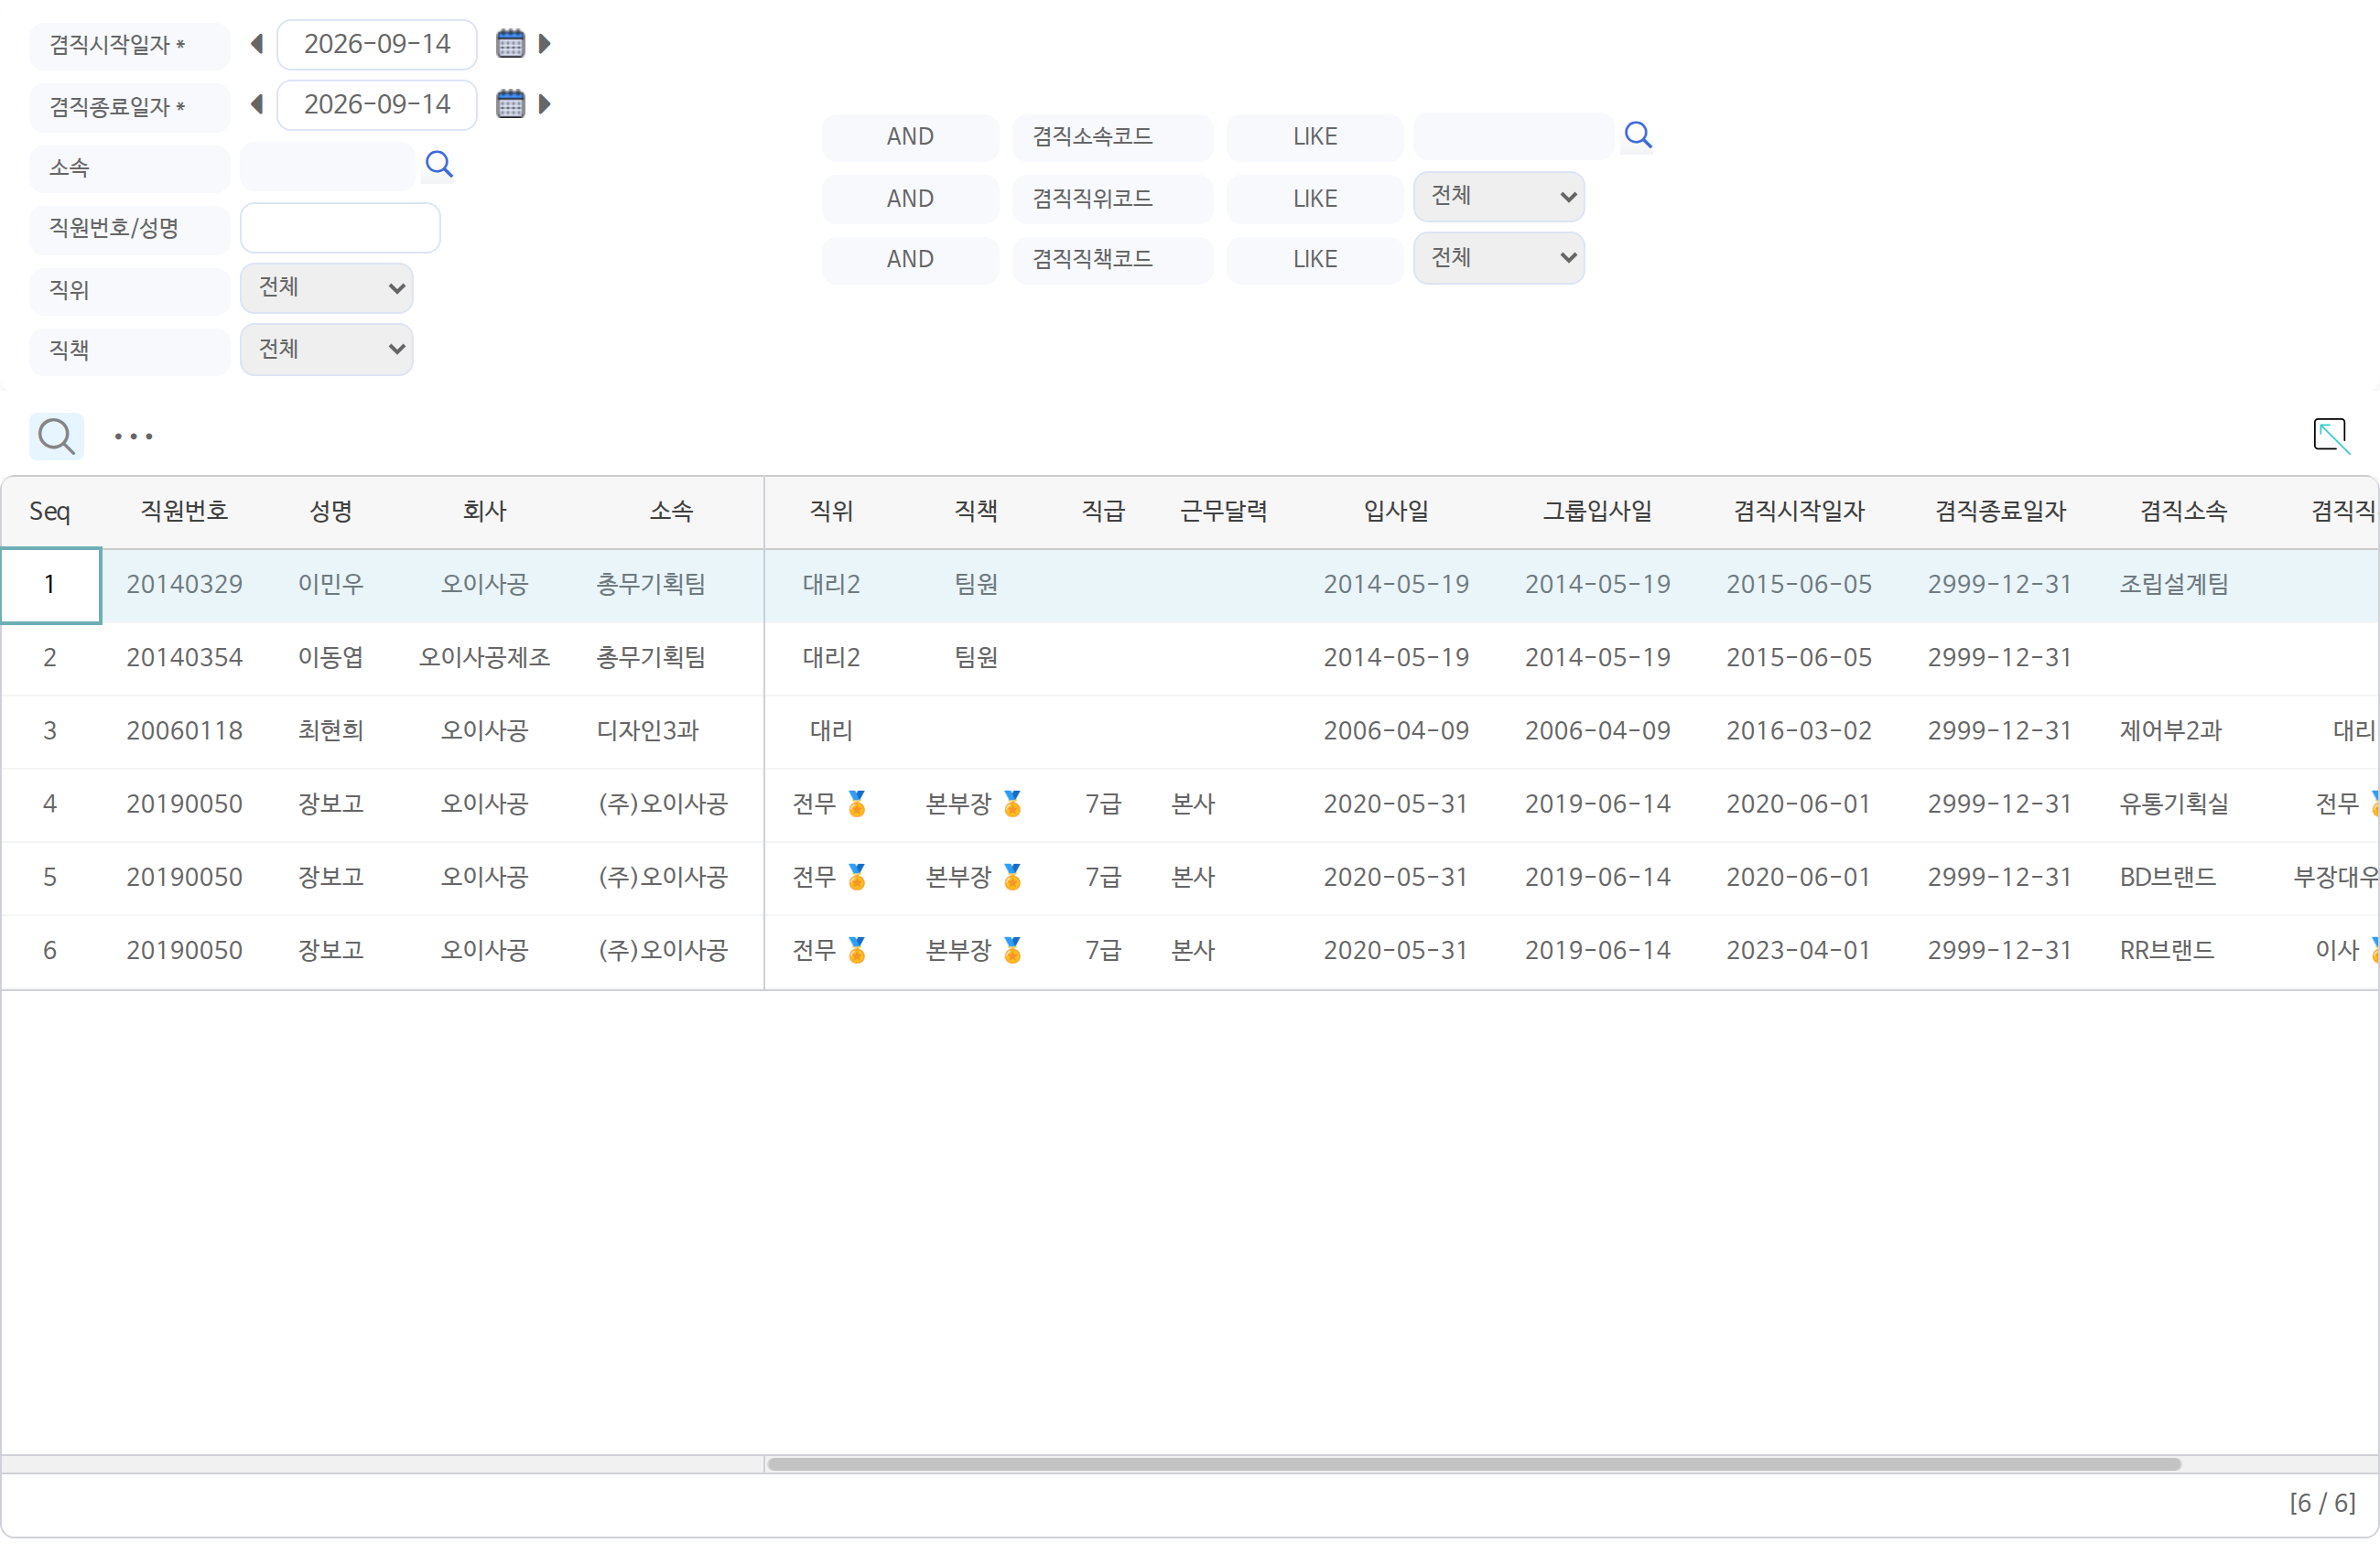Click the 조립설계팀 겸직소속 cell
Image resolution: width=2380 pixels, height=1554 pixels.
click(x=2174, y=584)
